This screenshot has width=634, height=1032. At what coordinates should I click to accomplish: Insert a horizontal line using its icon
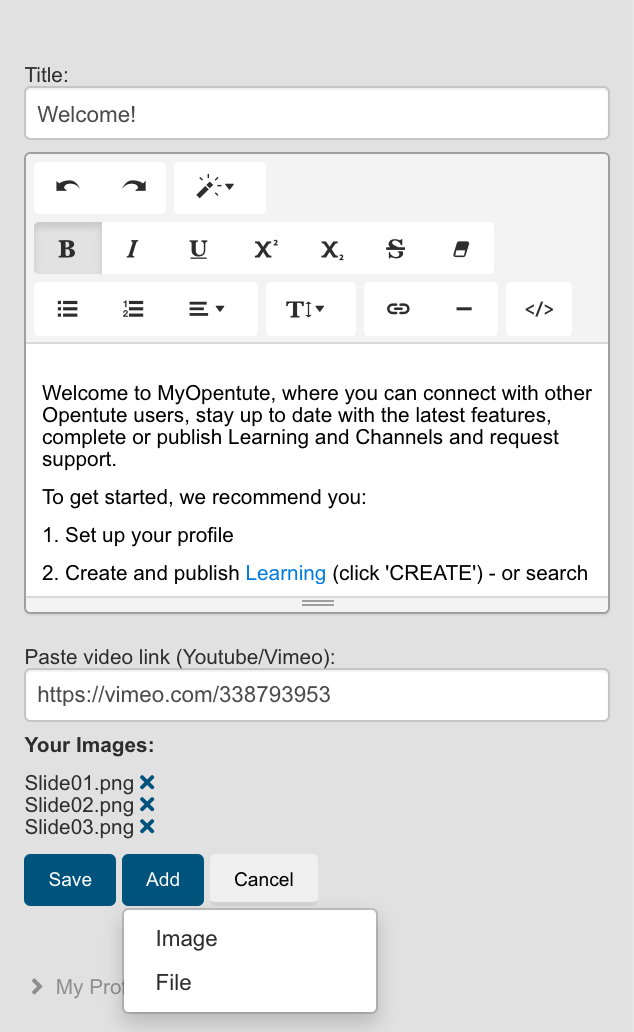tap(464, 309)
